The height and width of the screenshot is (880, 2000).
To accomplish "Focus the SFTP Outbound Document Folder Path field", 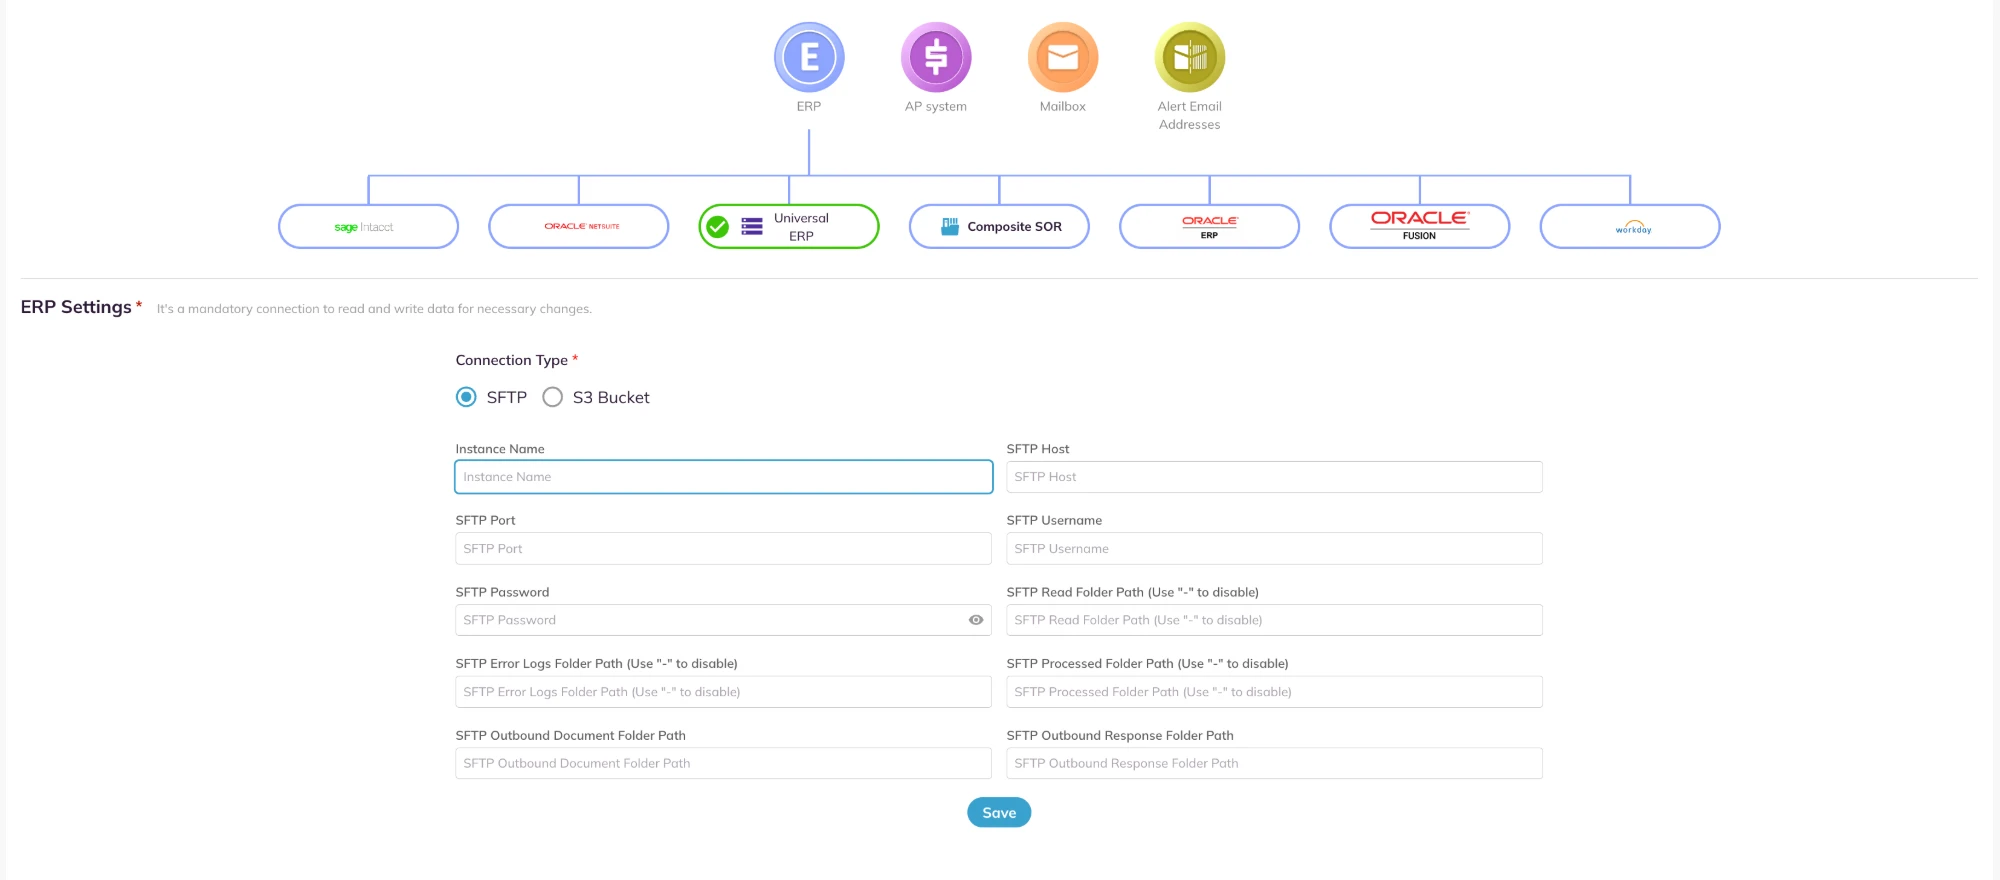I will [x=724, y=763].
